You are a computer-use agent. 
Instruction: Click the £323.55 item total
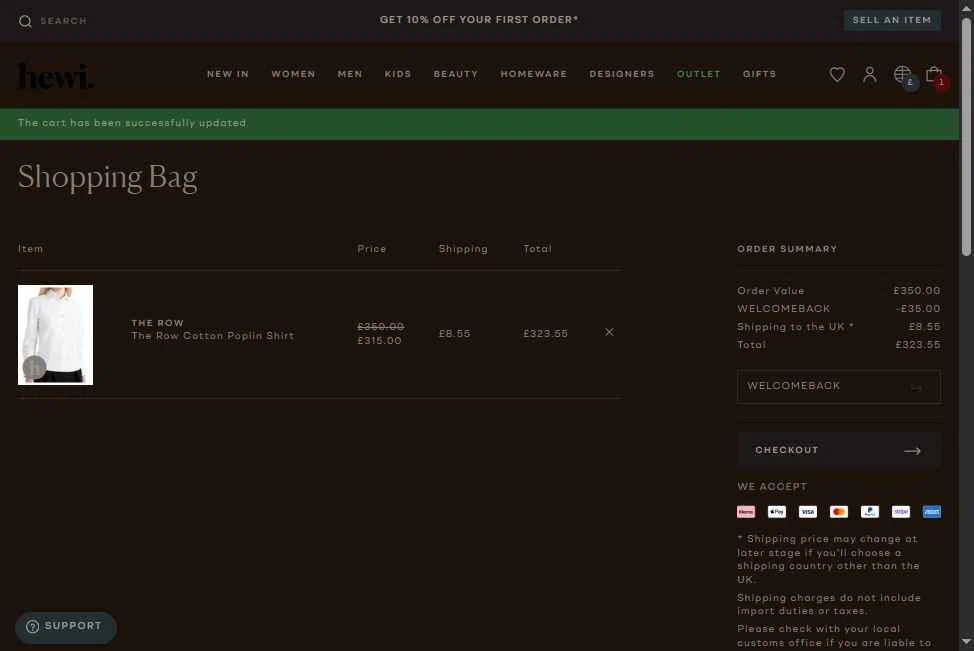[x=545, y=334]
